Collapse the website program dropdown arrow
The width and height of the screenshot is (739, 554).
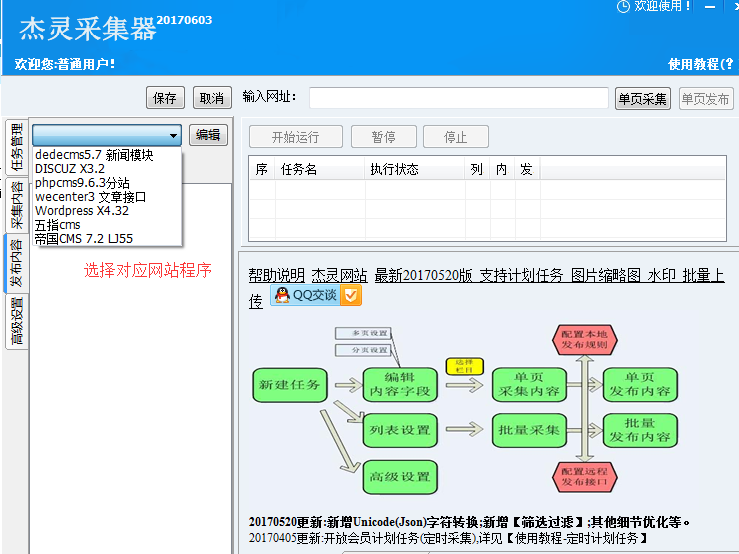pyautogui.click(x=173, y=136)
